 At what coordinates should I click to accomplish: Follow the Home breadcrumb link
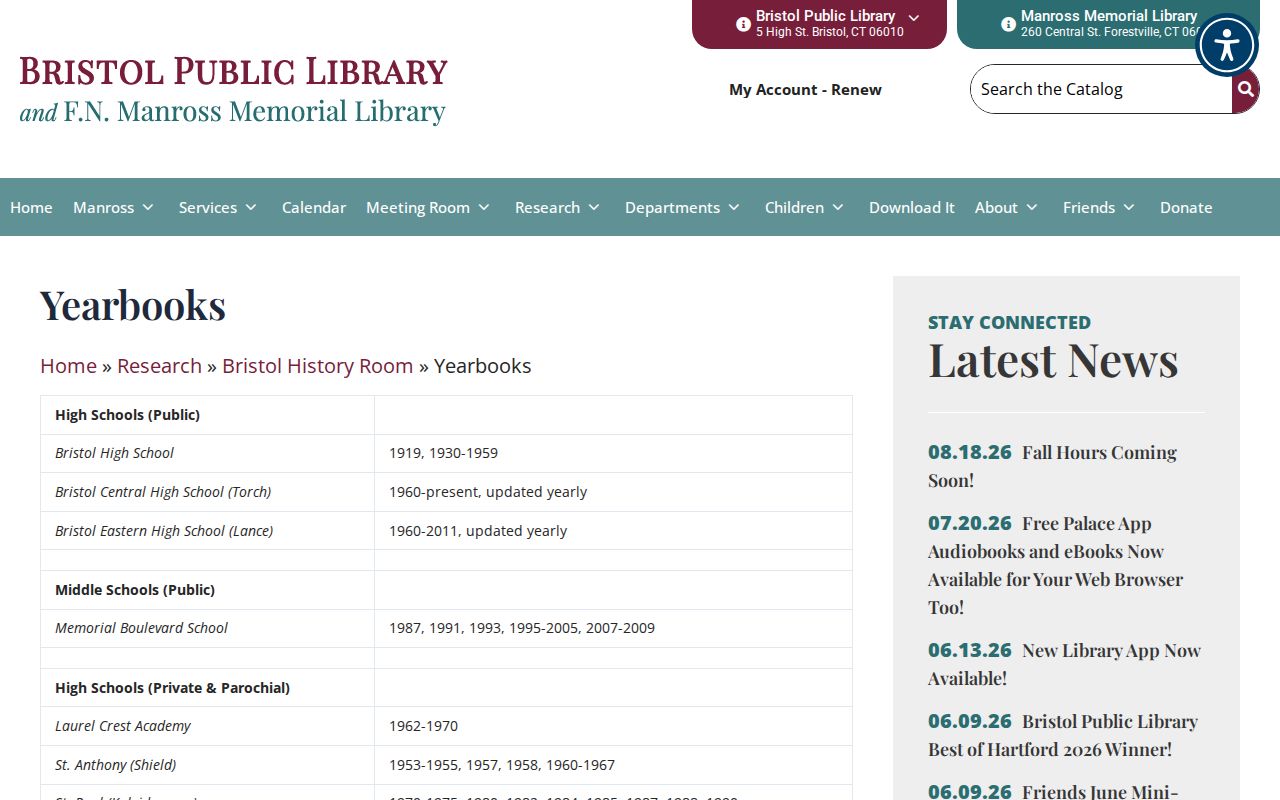tap(68, 366)
